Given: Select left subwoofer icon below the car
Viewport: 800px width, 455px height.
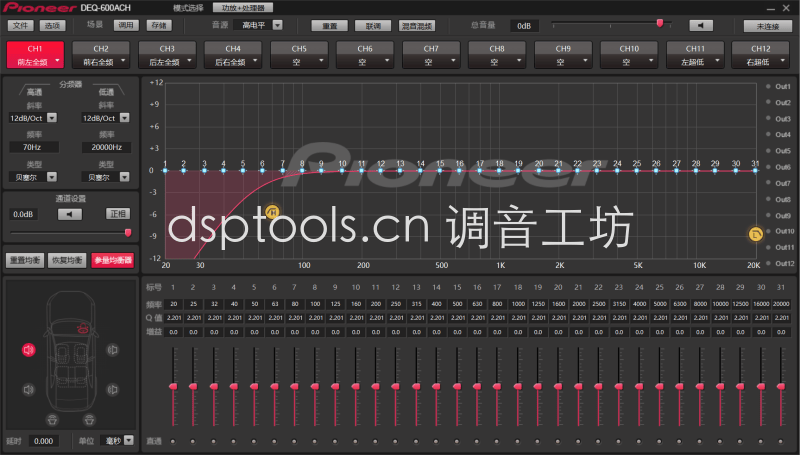Looking at the screenshot, I should (52, 420).
